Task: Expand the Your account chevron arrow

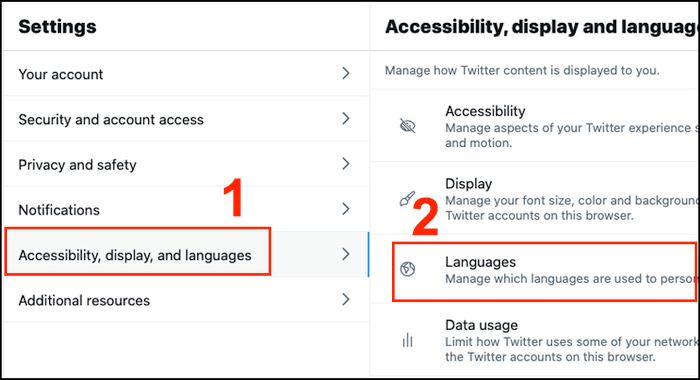Action: (346, 73)
